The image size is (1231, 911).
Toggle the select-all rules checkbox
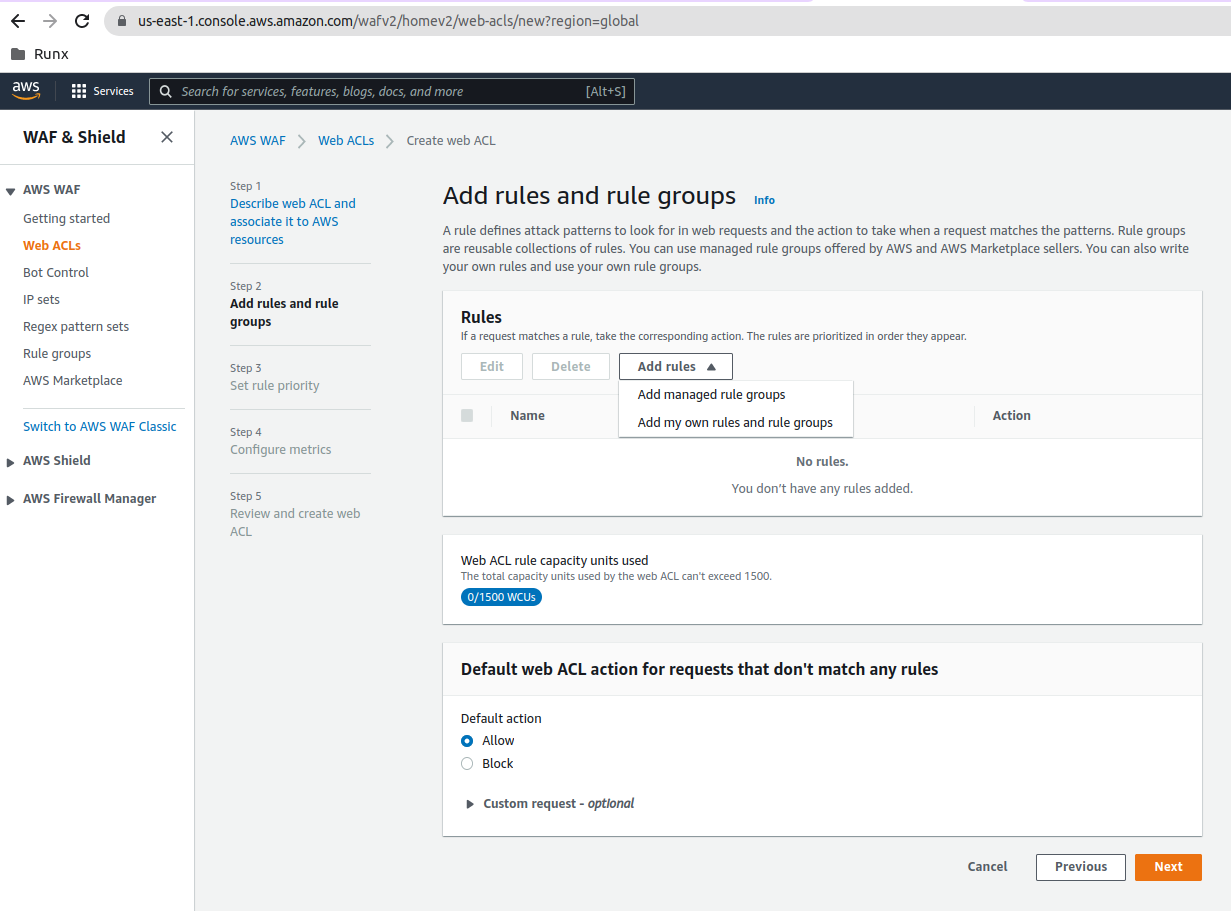(x=467, y=416)
